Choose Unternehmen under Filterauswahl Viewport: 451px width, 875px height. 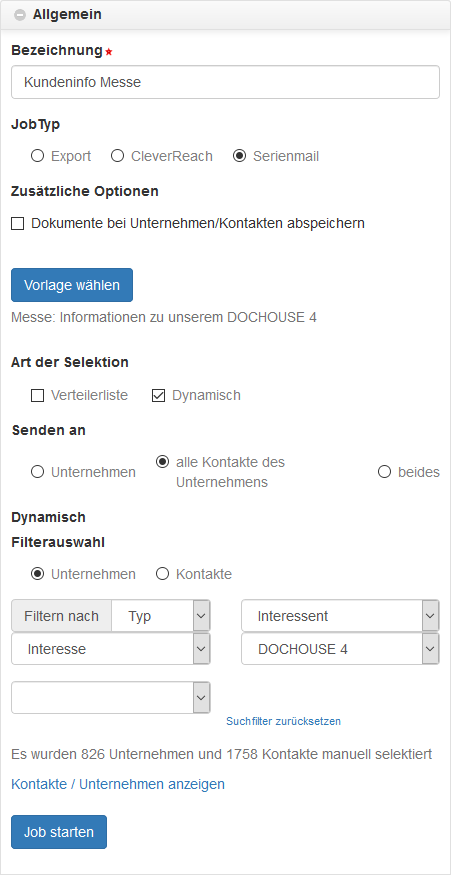coord(37,574)
